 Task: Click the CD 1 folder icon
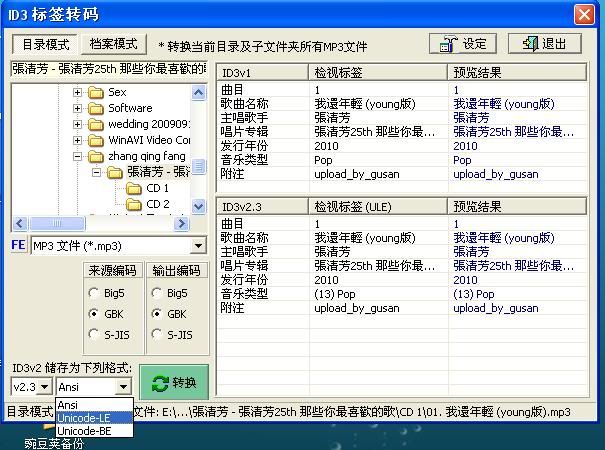click(134, 189)
